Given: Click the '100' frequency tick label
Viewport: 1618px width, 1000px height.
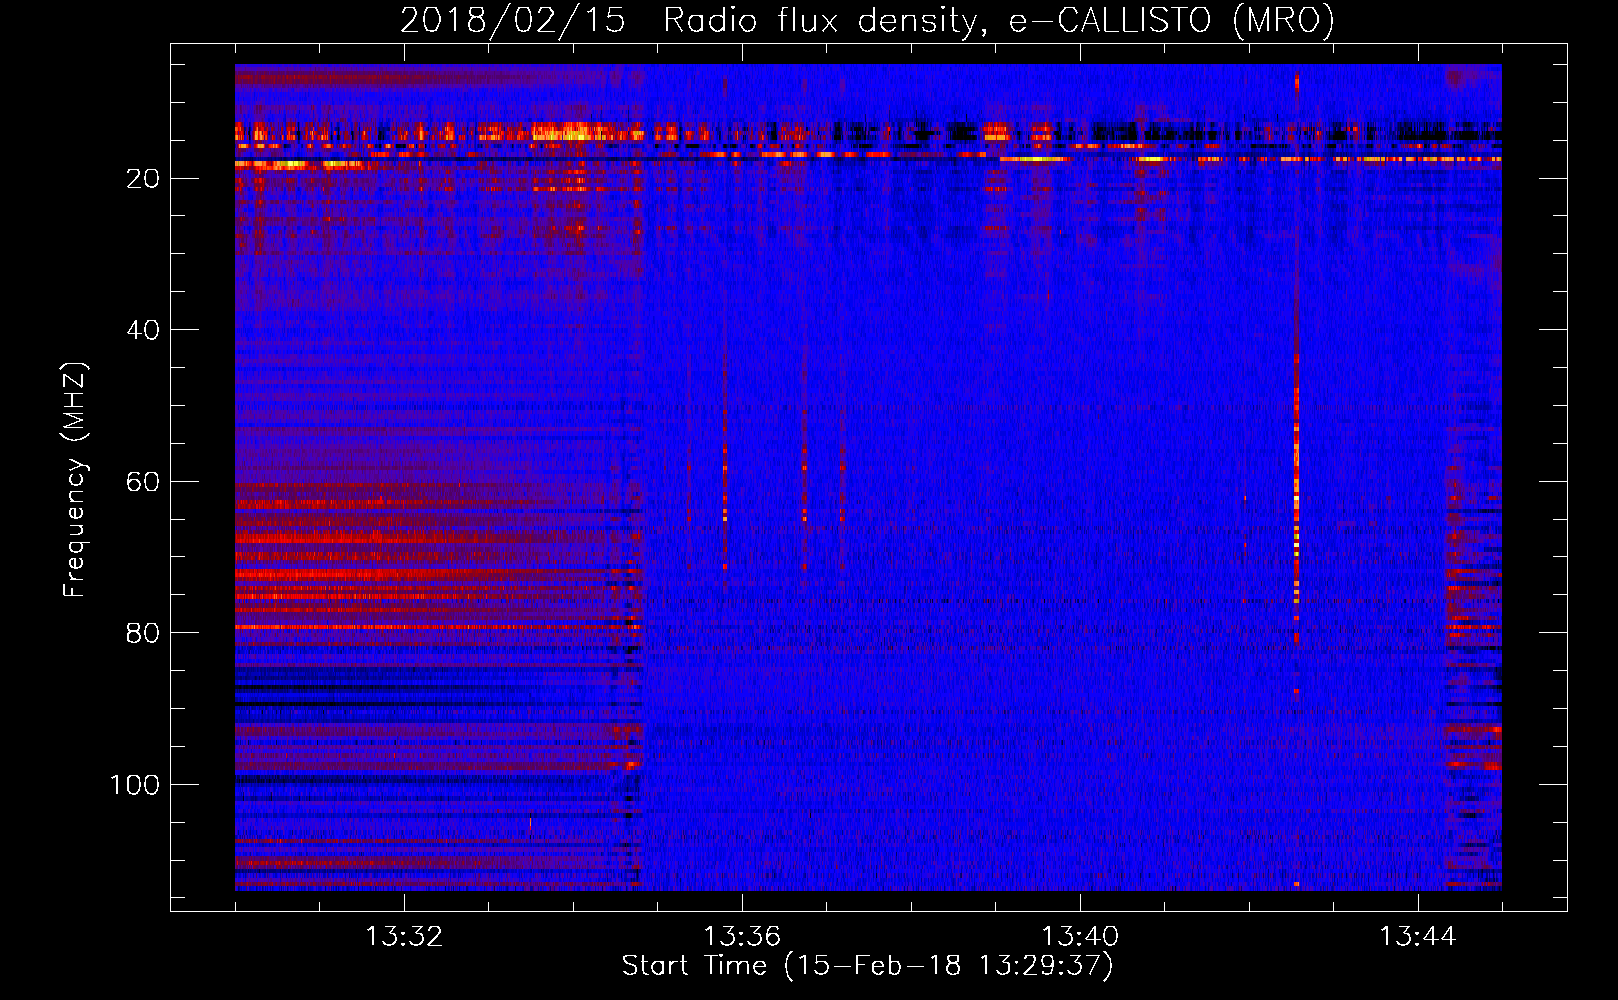Looking at the screenshot, I should coord(135,785).
